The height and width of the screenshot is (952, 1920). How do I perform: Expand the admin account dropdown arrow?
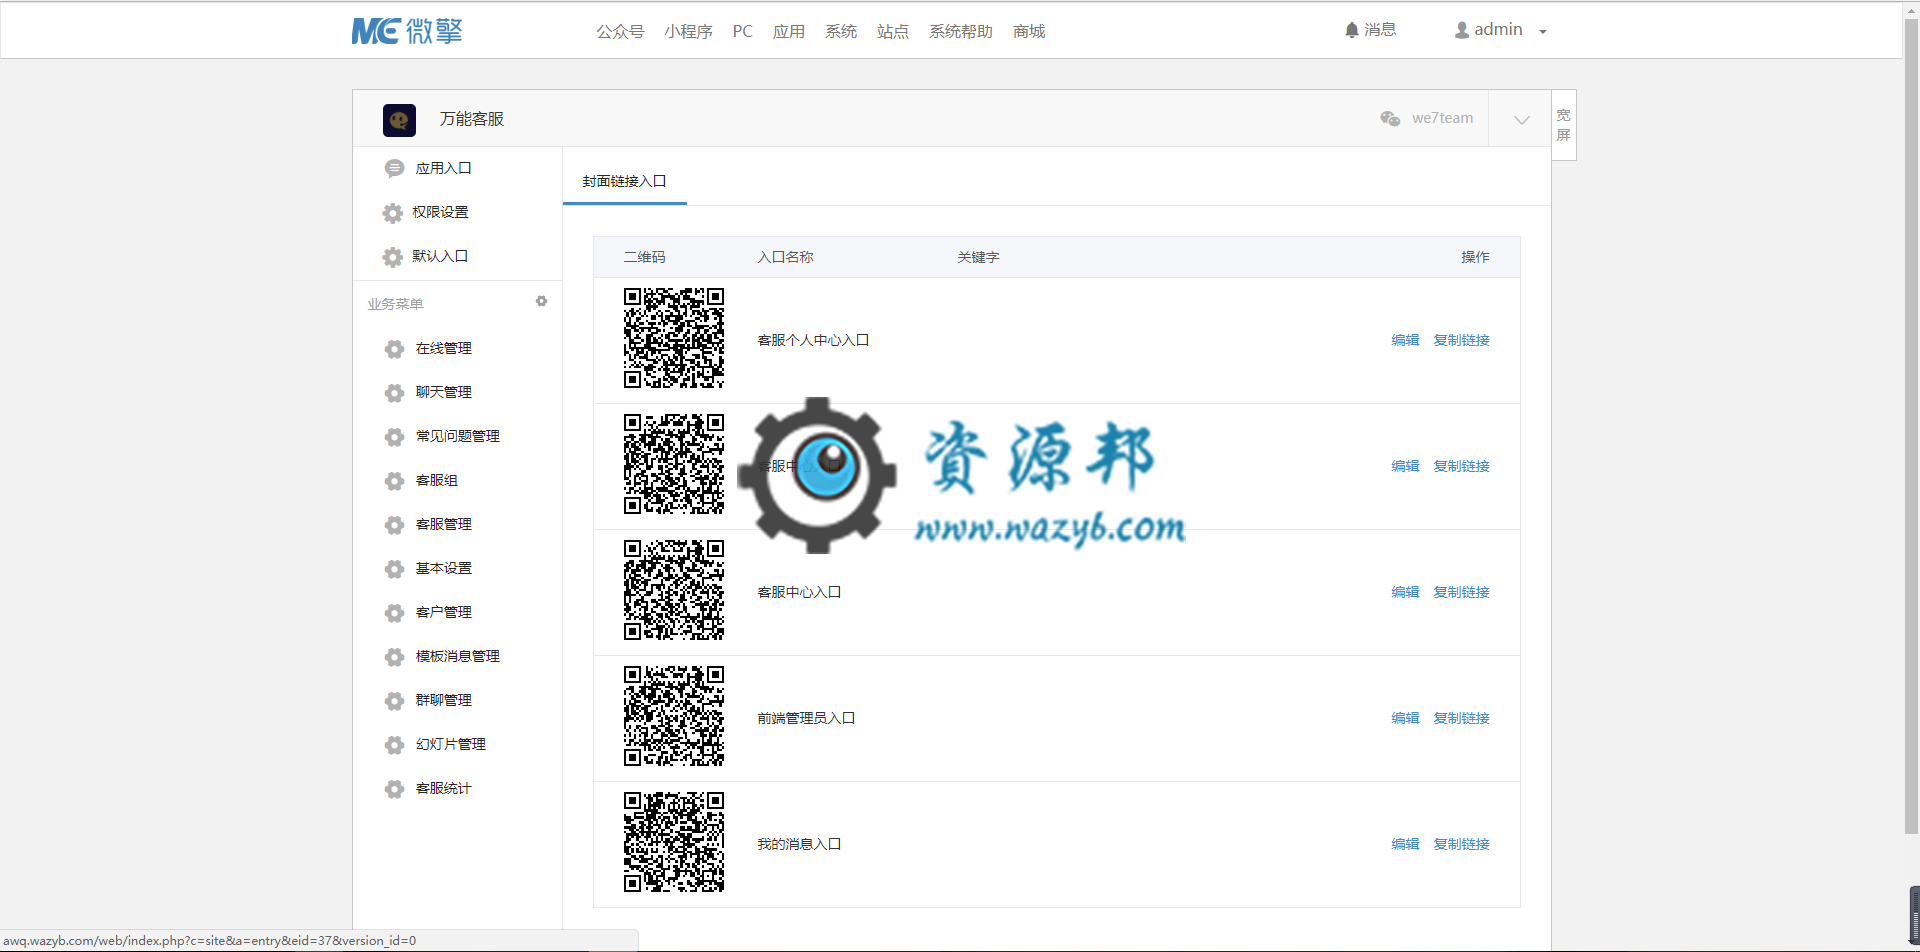[x=1543, y=32]
